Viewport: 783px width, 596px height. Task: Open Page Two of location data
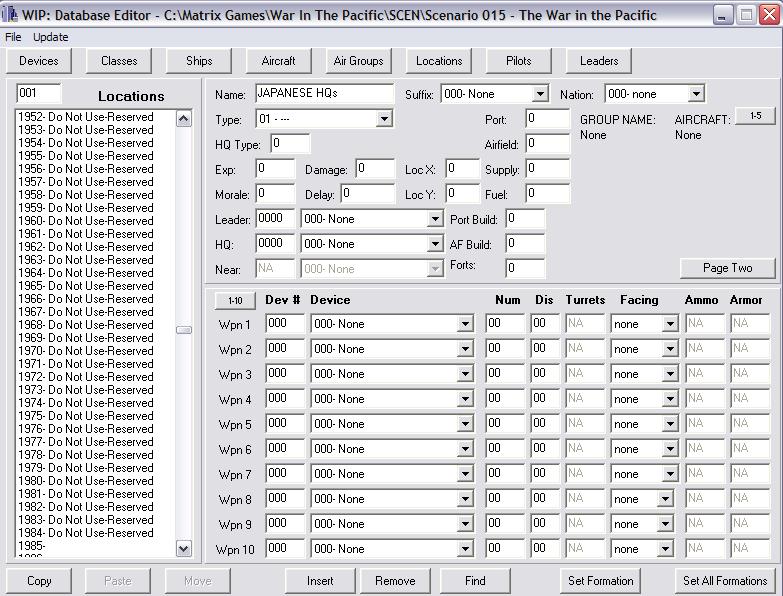tap(728, 268)
